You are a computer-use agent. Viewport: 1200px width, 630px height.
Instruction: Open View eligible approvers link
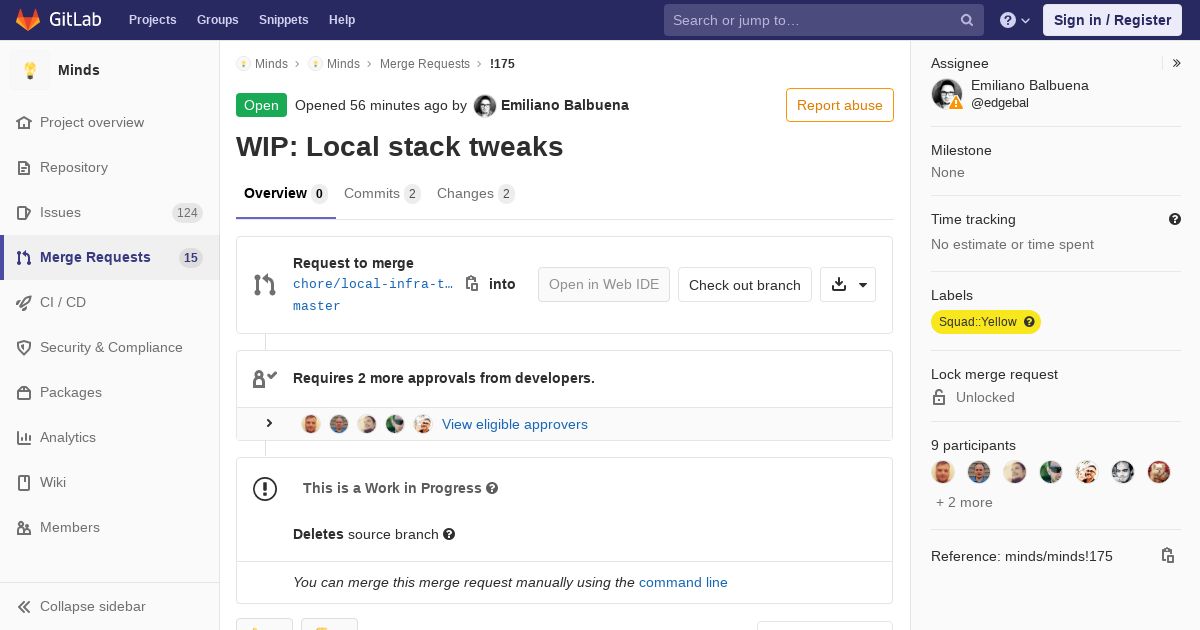(x=515, y=424)
